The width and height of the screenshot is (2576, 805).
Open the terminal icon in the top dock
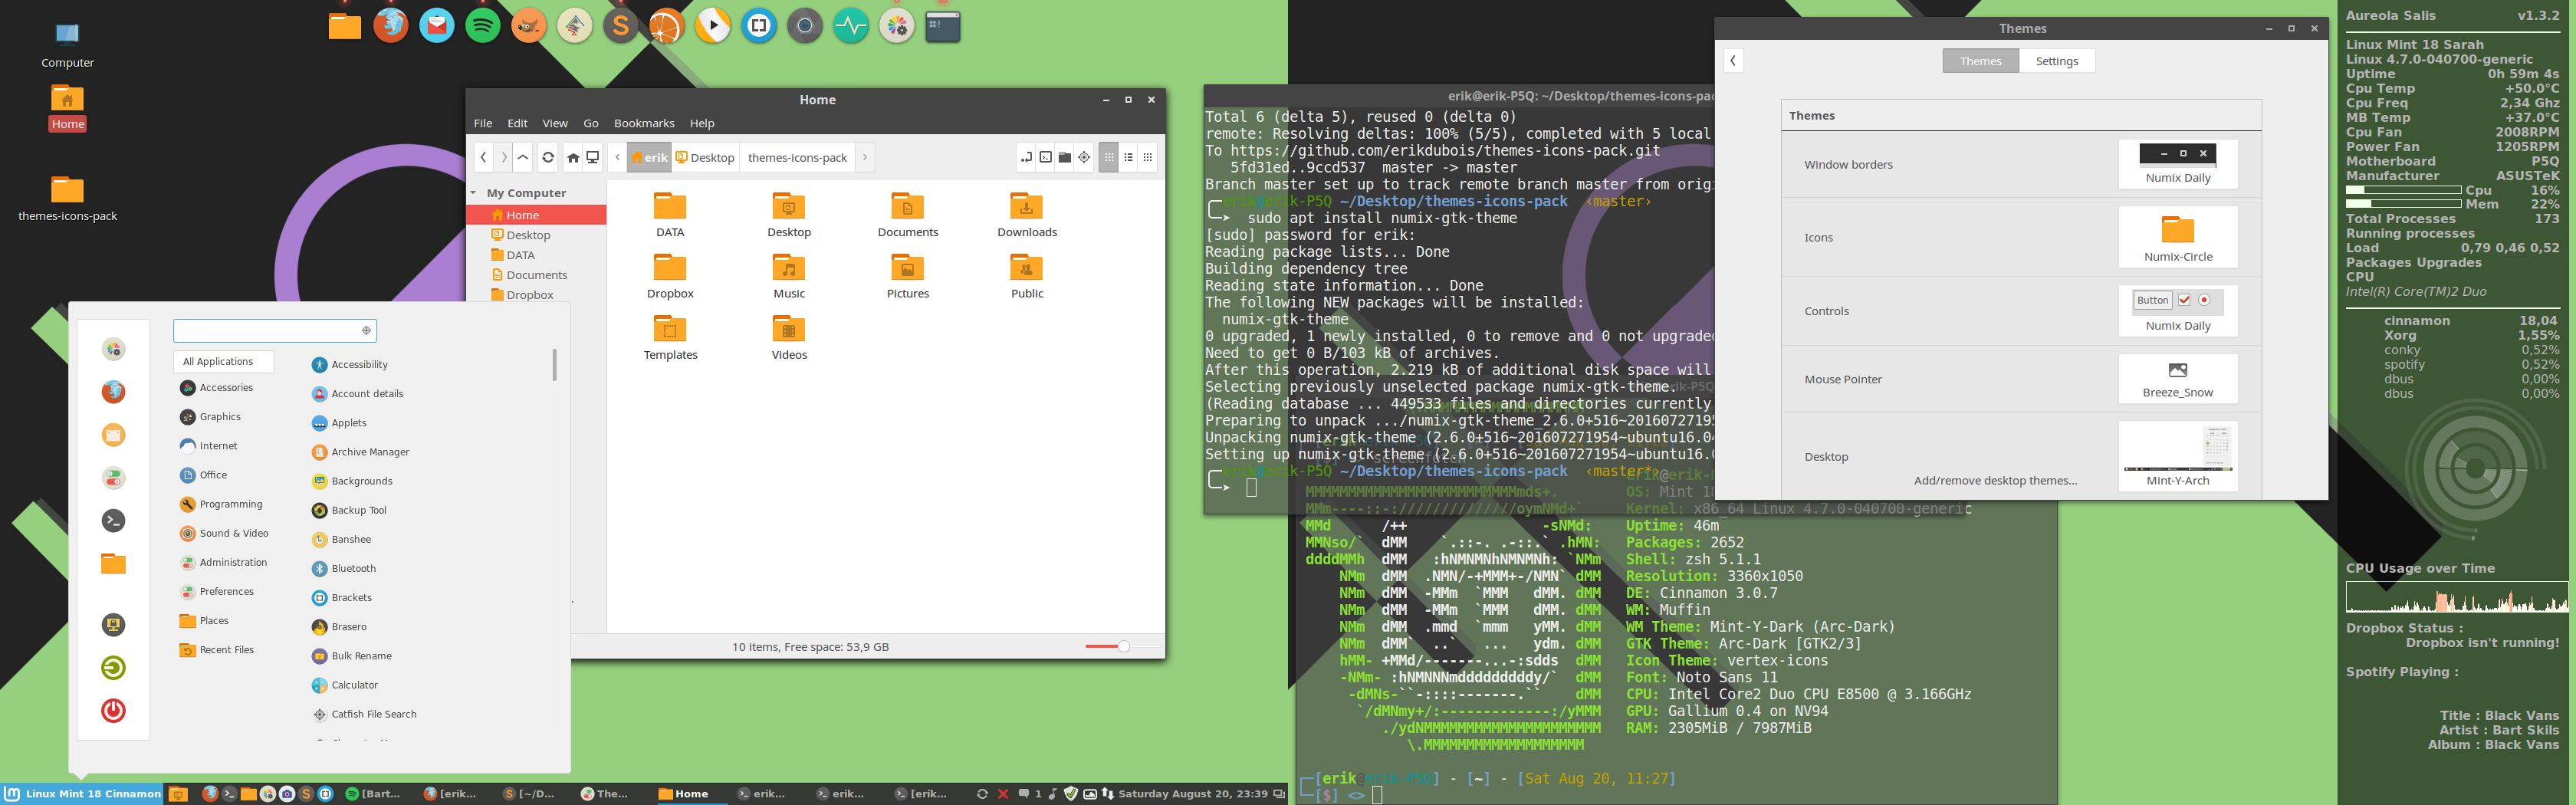(x=943, y=25)
